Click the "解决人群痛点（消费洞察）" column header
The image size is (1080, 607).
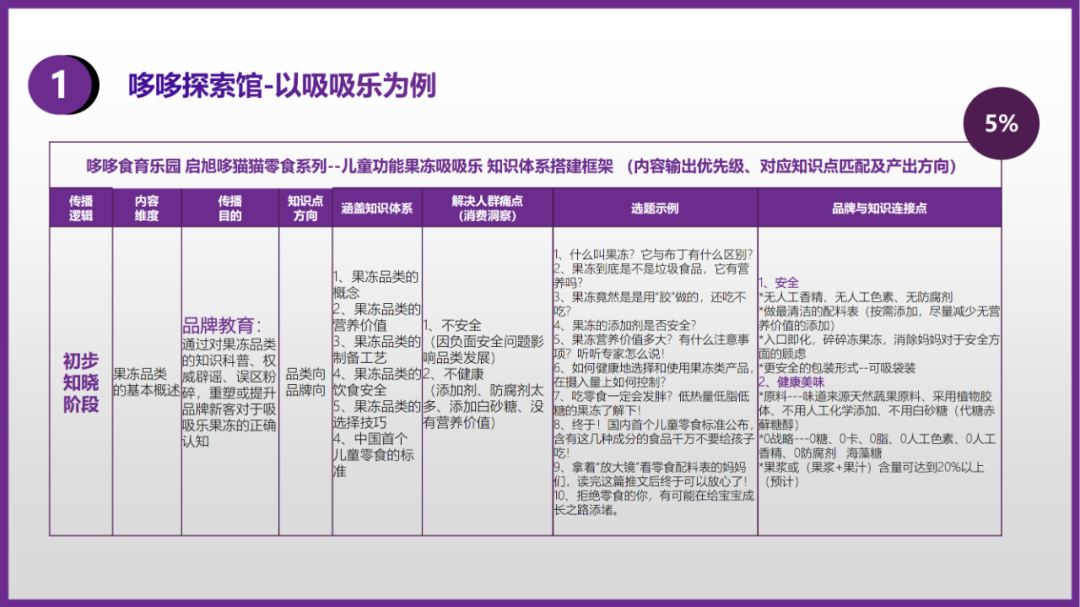pyautogui.click(x=487, y=208)
